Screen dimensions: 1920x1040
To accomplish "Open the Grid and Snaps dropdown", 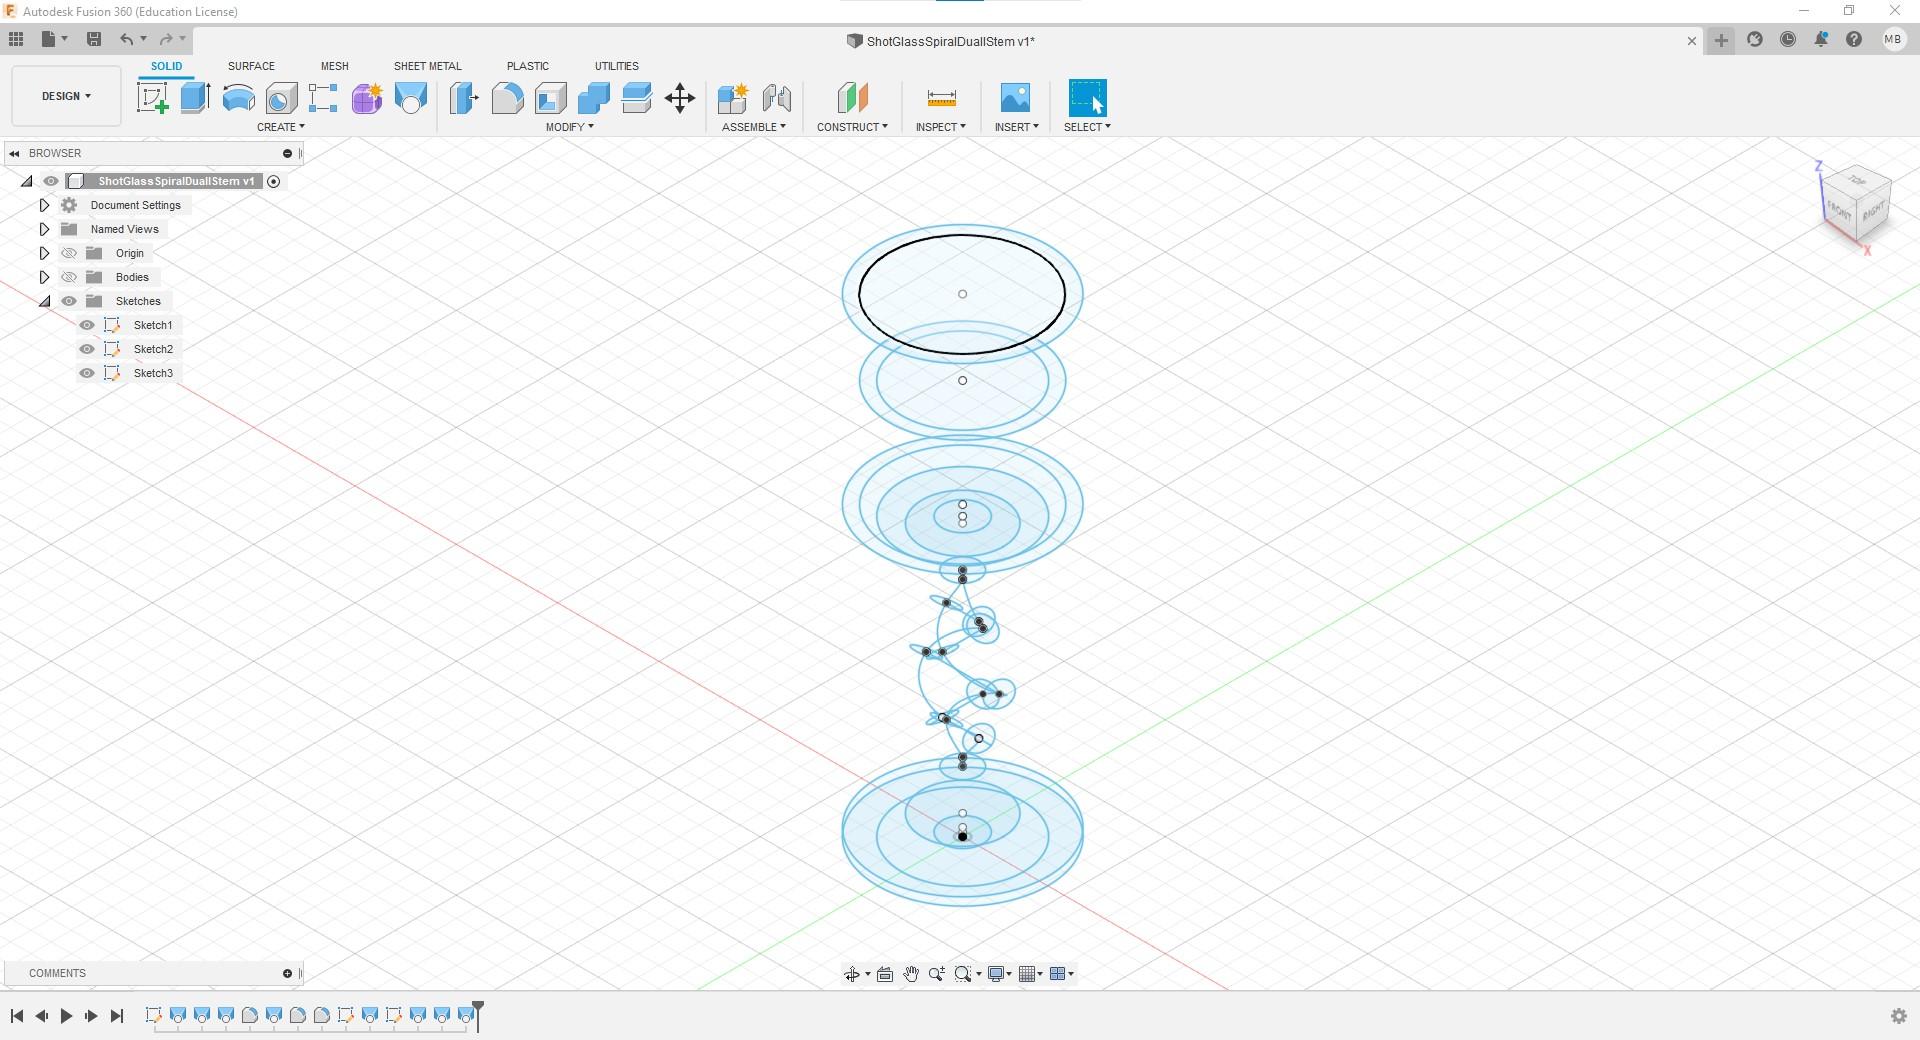I will [x=1031, y=974].
